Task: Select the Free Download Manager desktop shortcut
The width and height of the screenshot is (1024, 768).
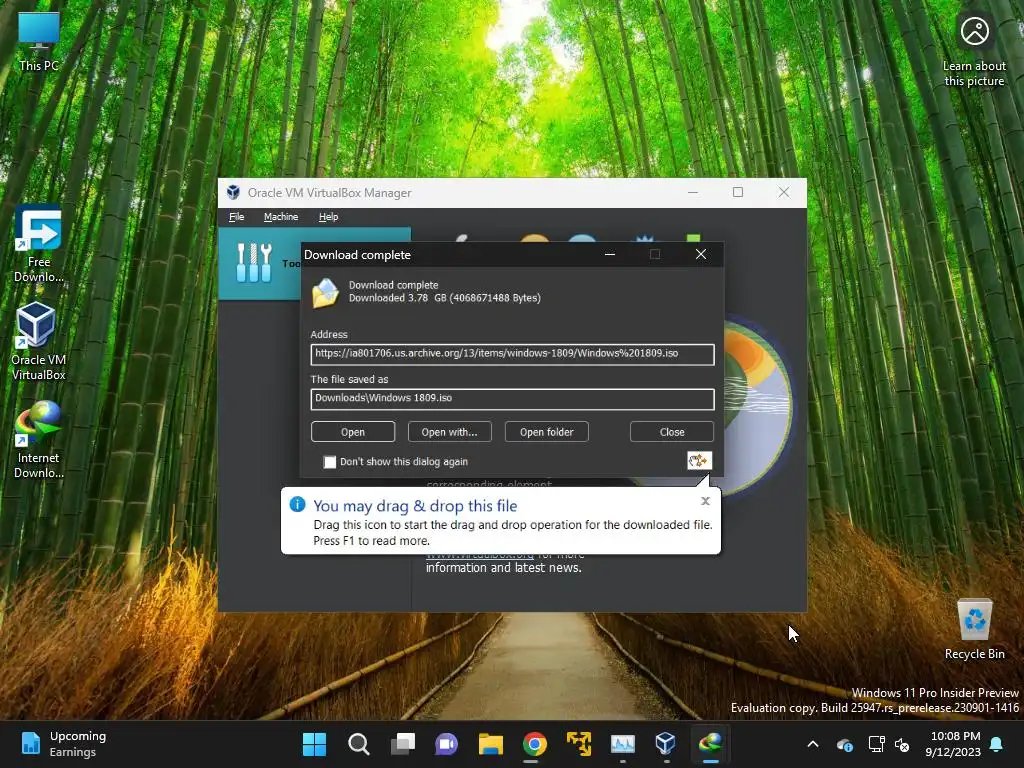Action: 39,244
